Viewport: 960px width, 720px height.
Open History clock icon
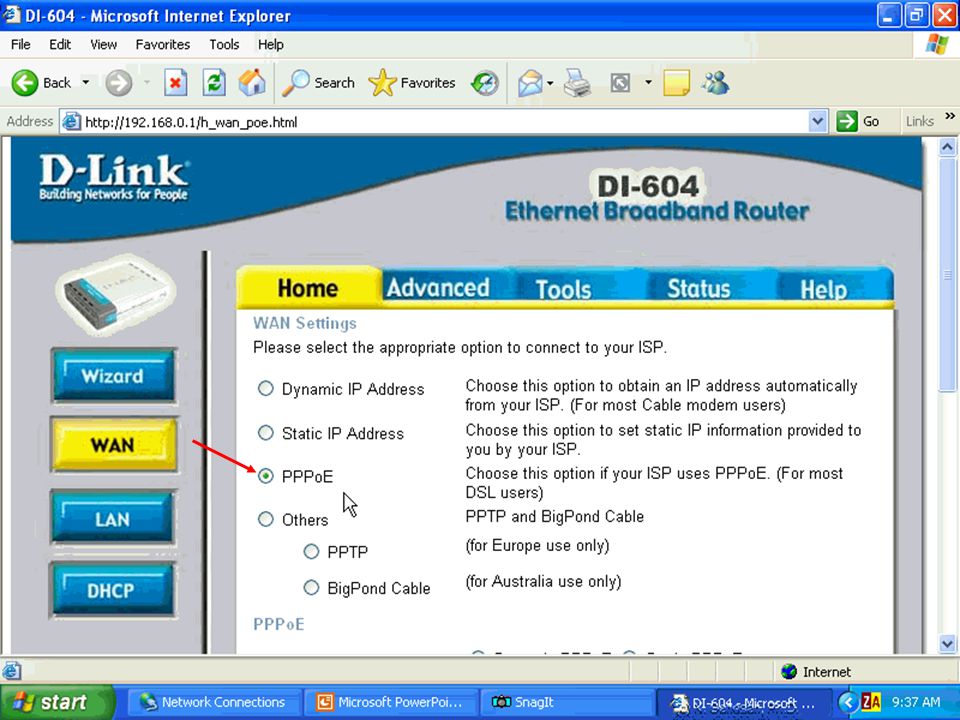tap(484, 83)
